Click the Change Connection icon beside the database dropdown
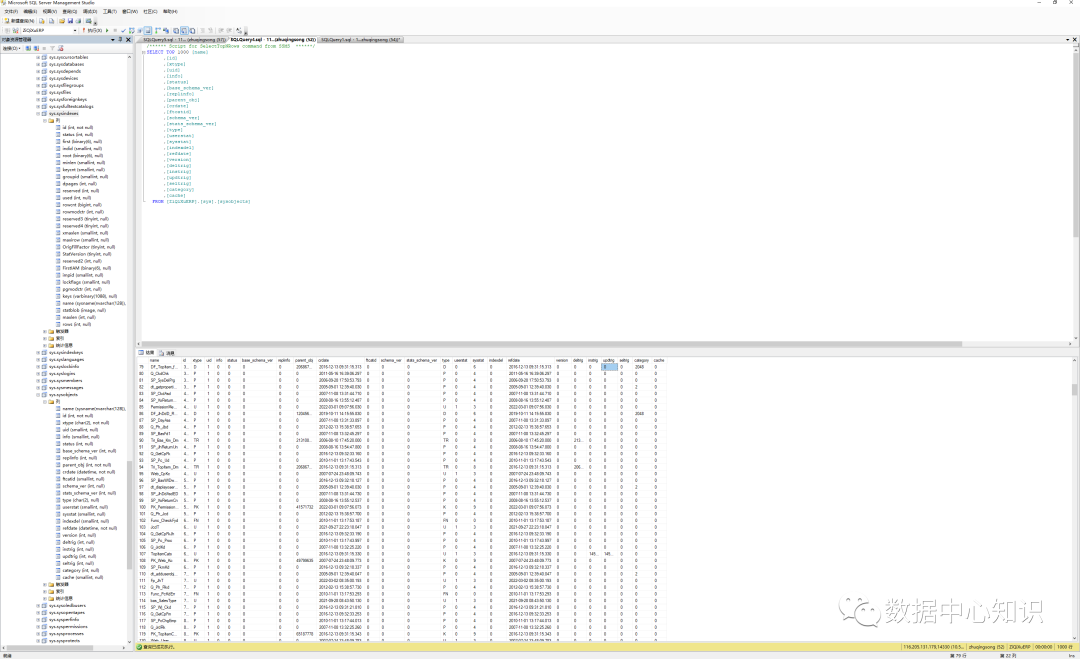Screen dimensions: 1080x659 click(15, 30)
